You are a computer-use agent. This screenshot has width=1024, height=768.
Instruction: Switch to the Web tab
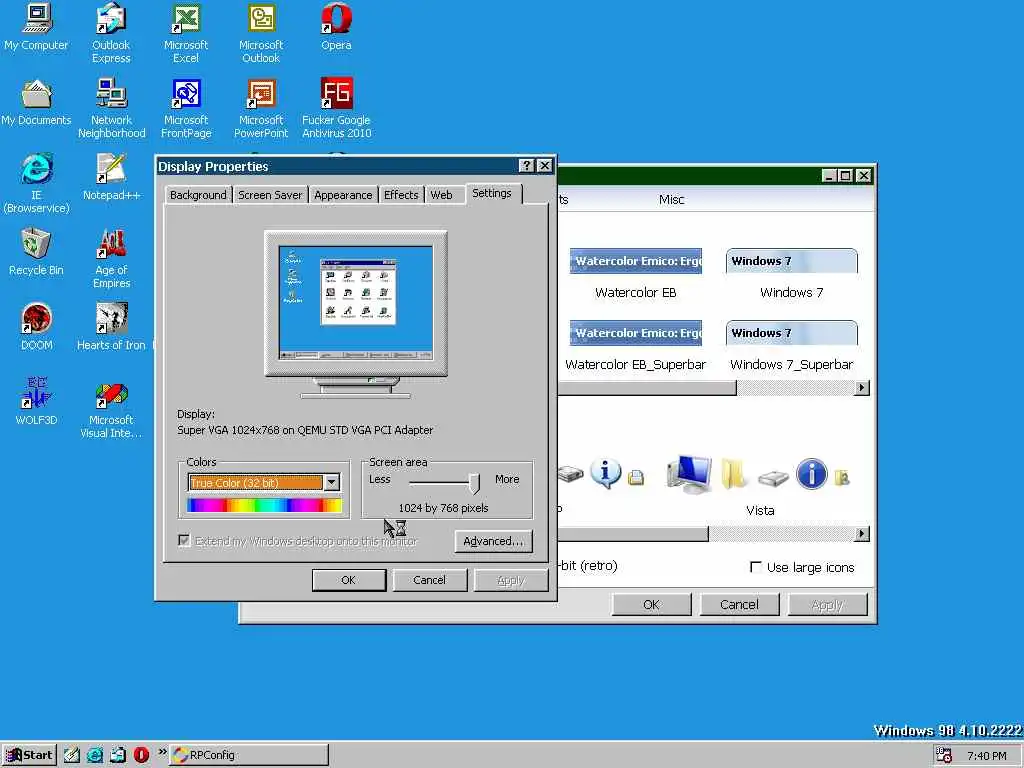441,195
